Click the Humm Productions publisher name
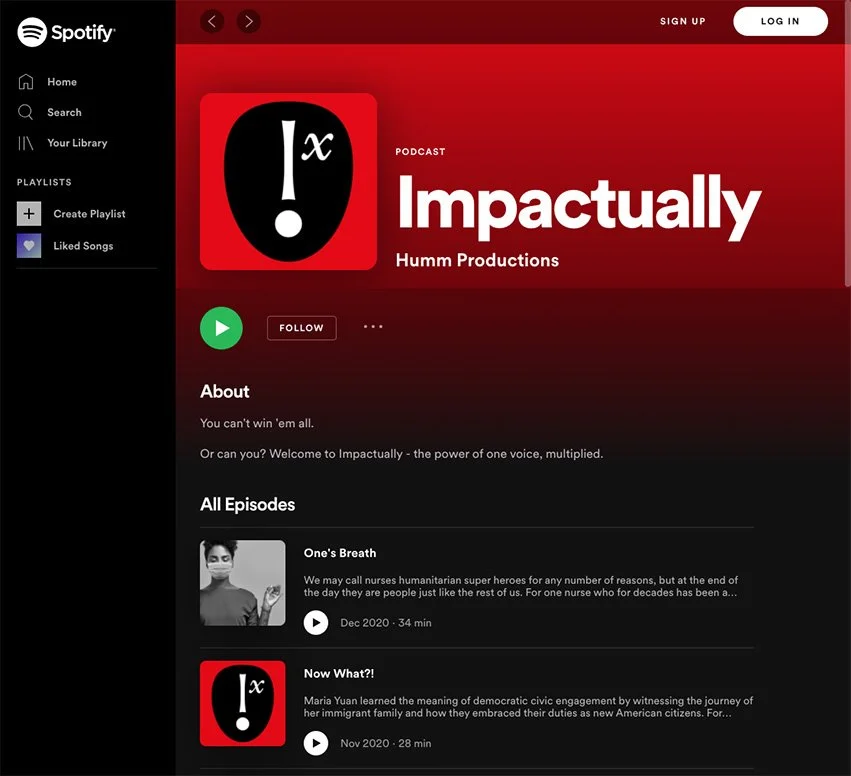 477,260
